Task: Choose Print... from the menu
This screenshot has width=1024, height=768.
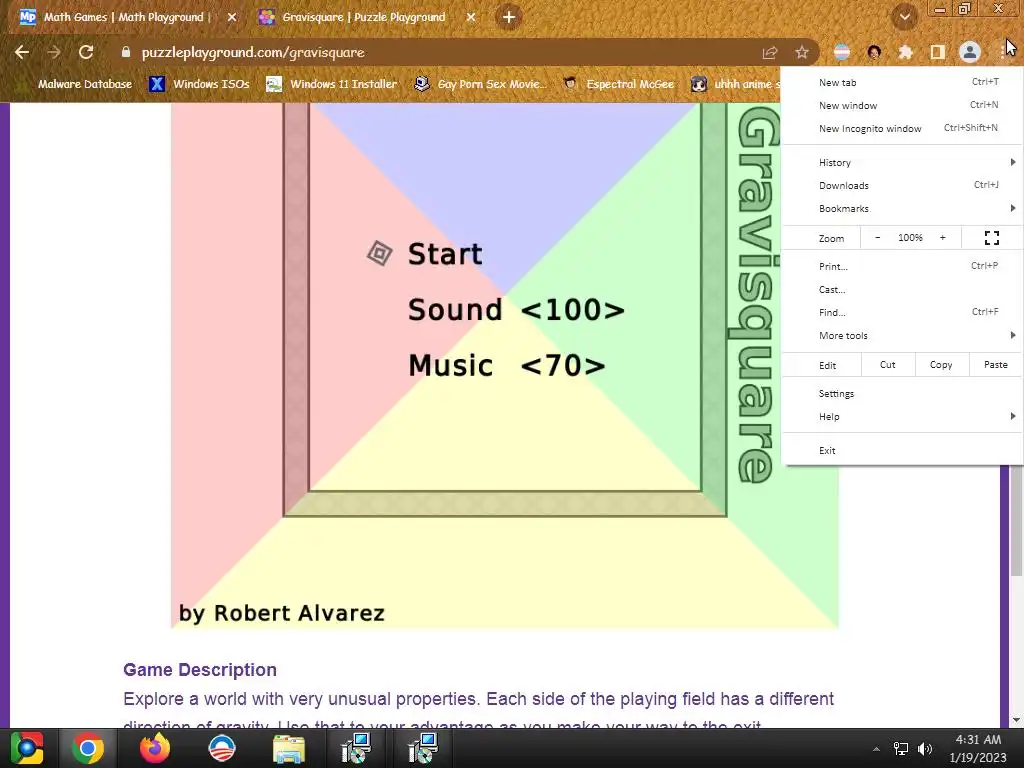Action: click(x=902, y=266)
